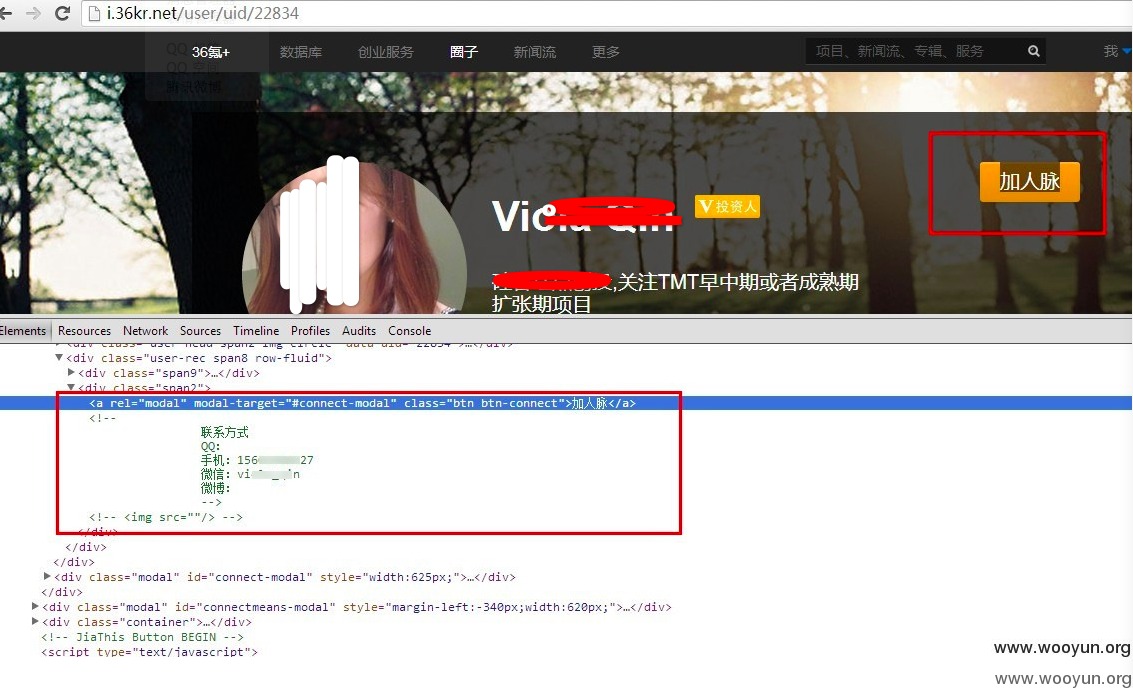Open the 36氪+ nav item
The height and width of the screenshot is (688, 1133).
pos(210,52)
